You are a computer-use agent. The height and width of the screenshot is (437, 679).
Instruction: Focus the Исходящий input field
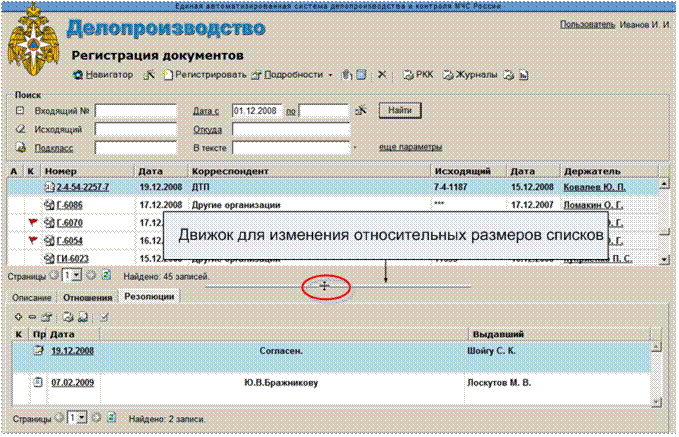(136, 129)
